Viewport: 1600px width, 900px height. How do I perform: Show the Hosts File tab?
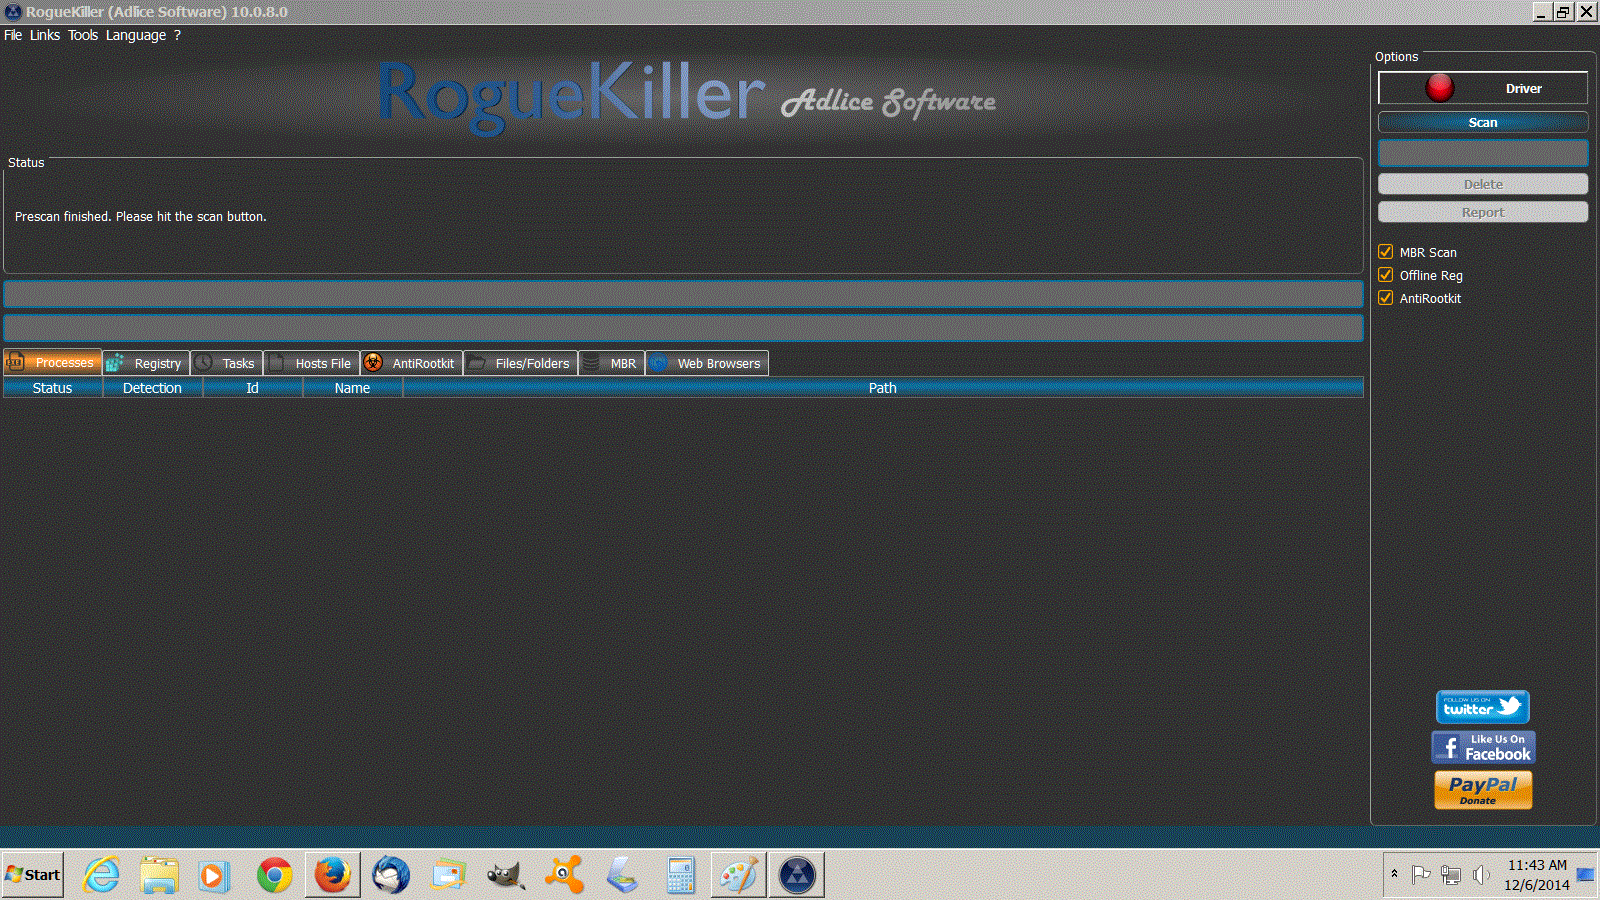pos(312,363)
